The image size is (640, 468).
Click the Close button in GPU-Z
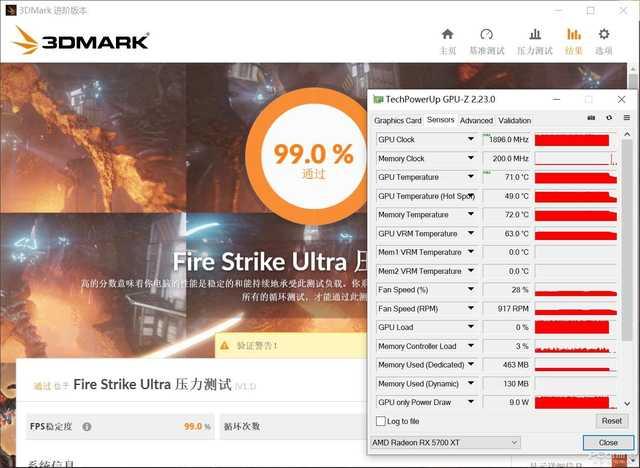tap(608, 443)
